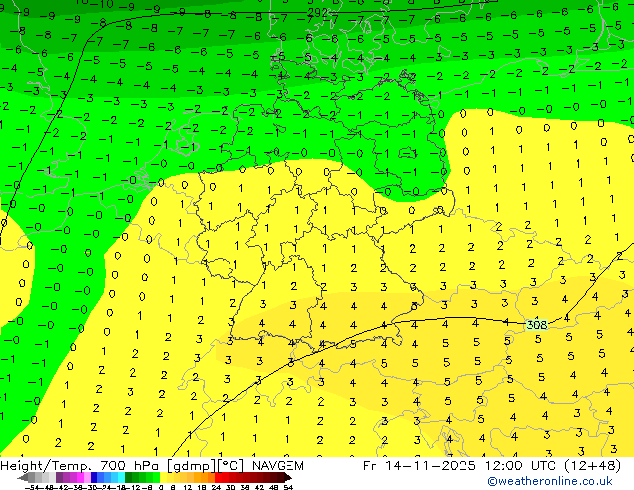Open the weatheronline.co.uk copyright link
Screen dimensions: 634x490
pos(550,482)
